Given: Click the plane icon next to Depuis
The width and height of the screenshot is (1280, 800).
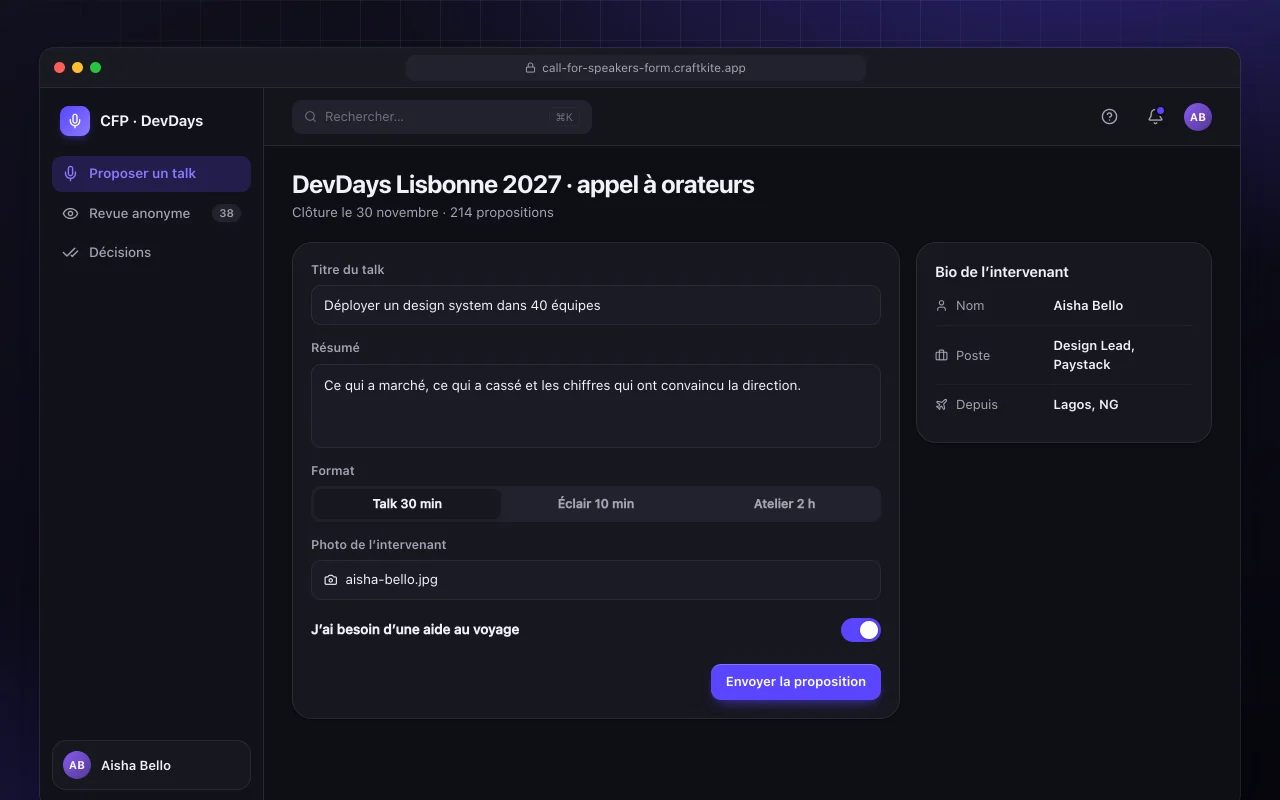Looking at the screenshot, I should pyautogui.click(x=941, y=405).
